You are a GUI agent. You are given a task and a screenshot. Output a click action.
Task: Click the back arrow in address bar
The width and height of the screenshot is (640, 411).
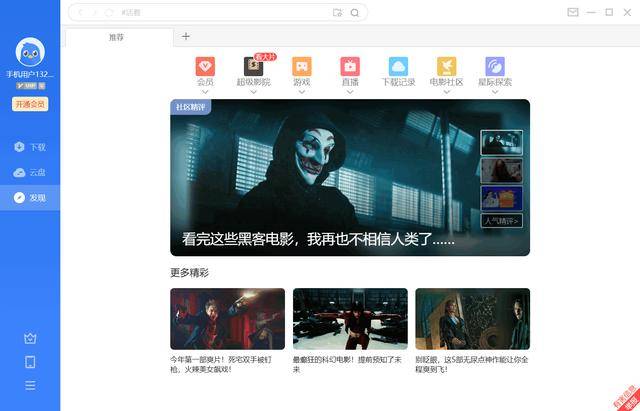pos(80,13)
